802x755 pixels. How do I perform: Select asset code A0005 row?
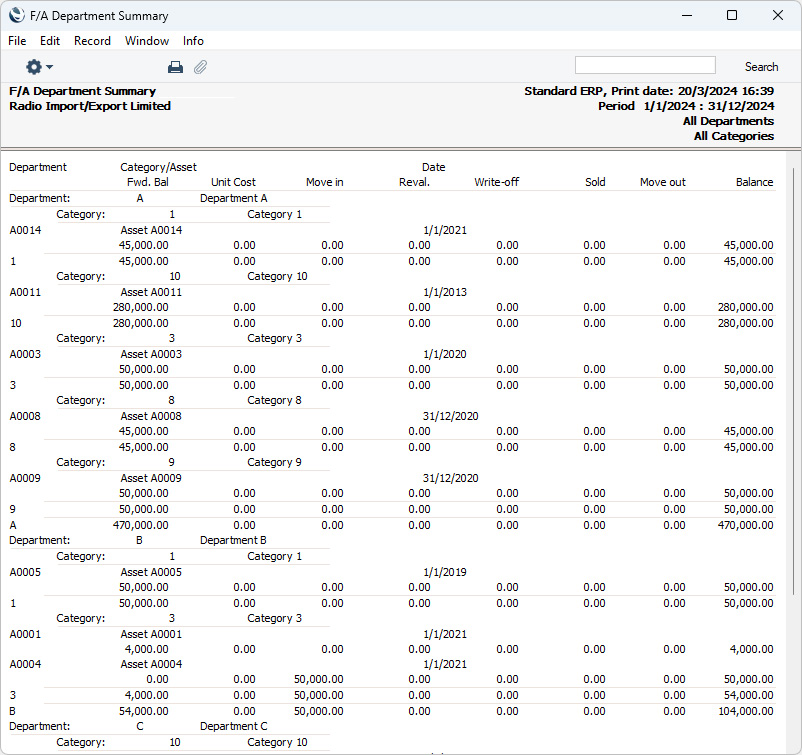[x=25, y=572]
